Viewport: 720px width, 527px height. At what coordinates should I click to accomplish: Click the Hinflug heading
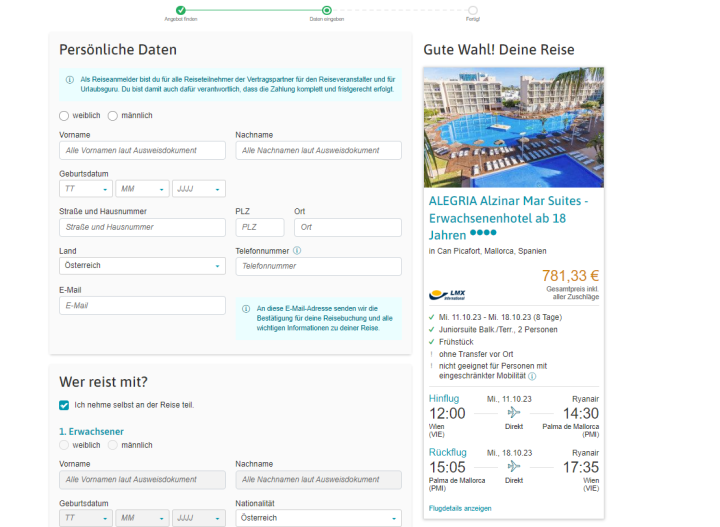[444, 398]
